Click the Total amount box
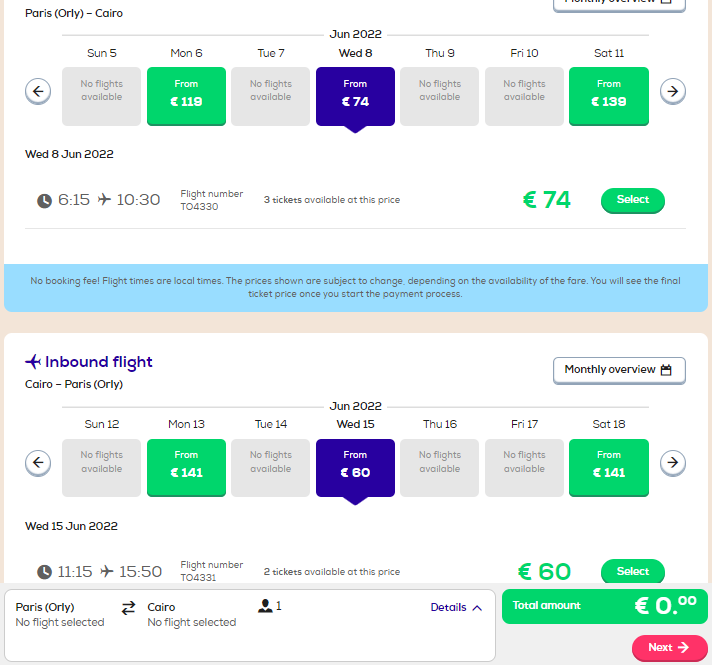 click(604, 606)
